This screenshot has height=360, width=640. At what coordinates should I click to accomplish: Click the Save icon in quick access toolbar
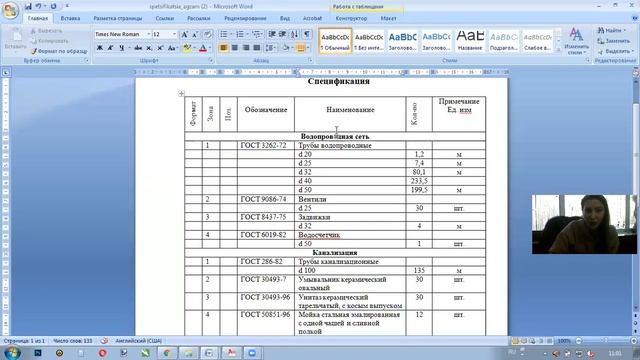[28, 7]
